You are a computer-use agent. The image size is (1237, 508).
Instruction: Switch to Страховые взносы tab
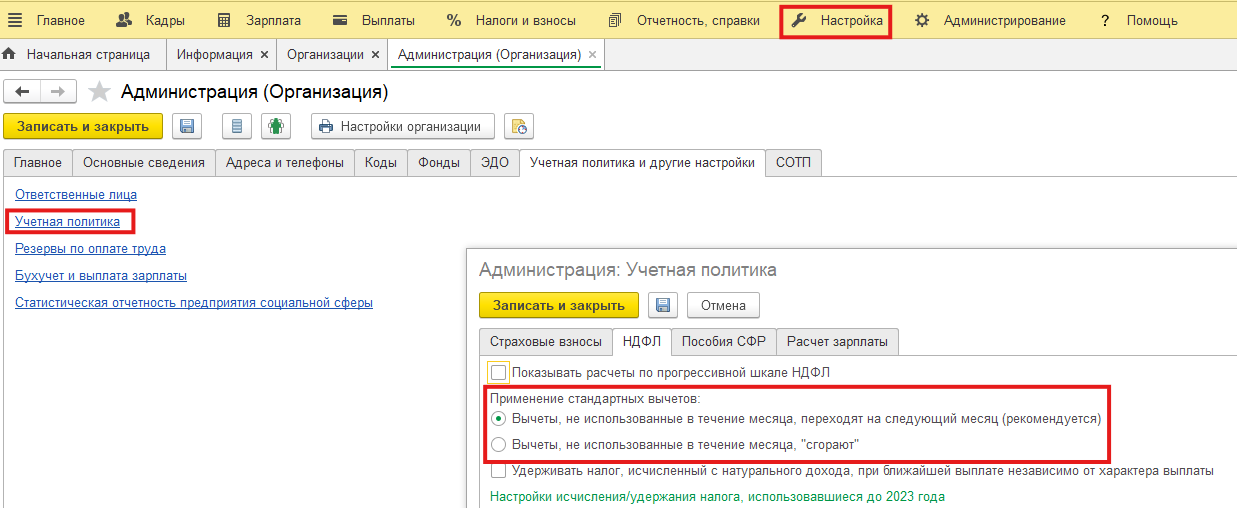point(545,341)
